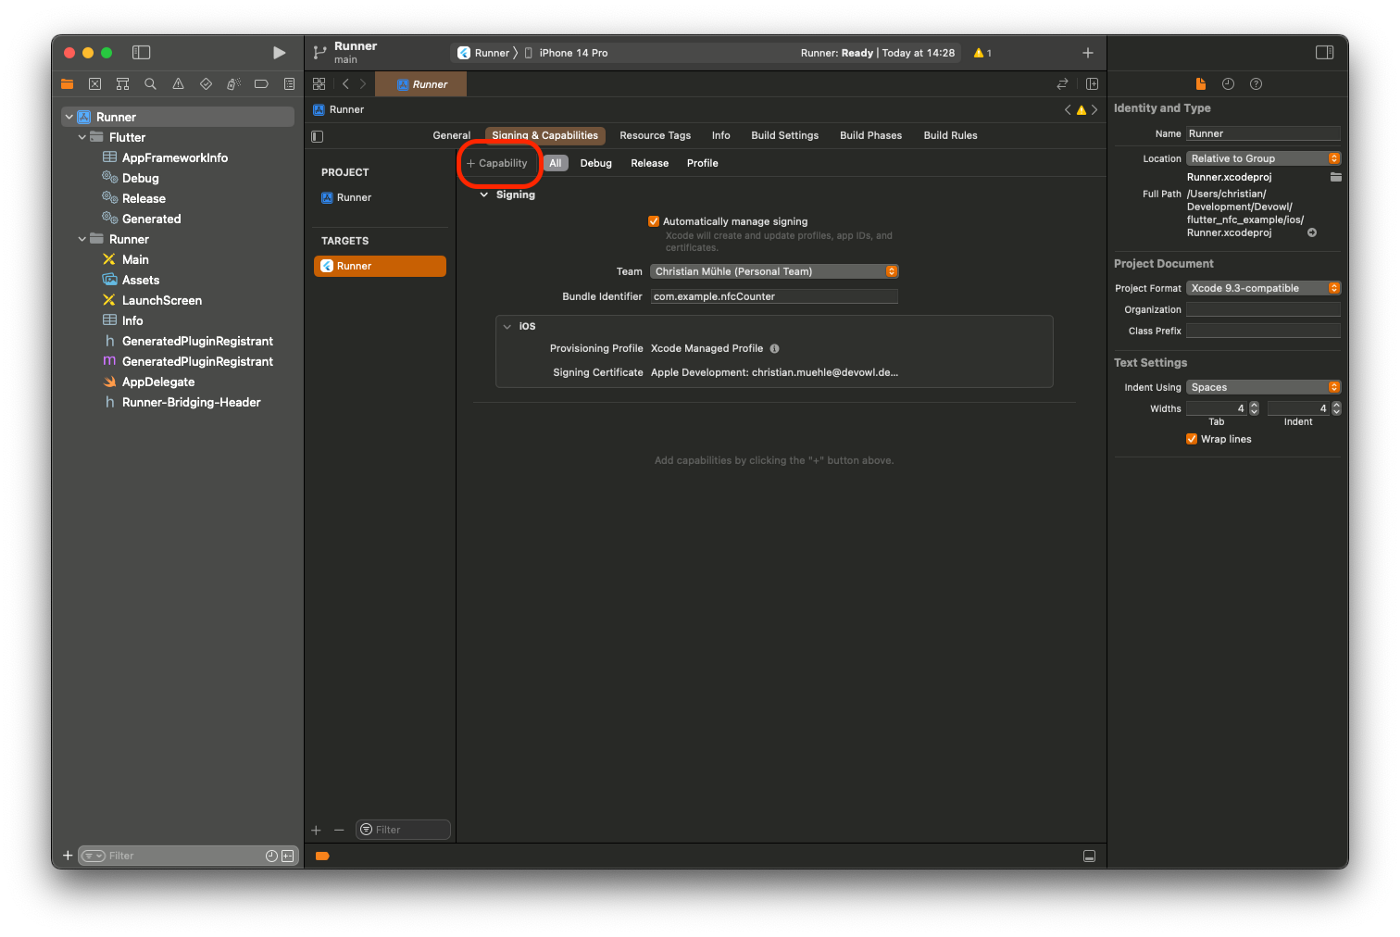Screen dimensions: 1400x937
Task: Toggle the Wrap lines checkbox
Action: [x=1191, y=439]
